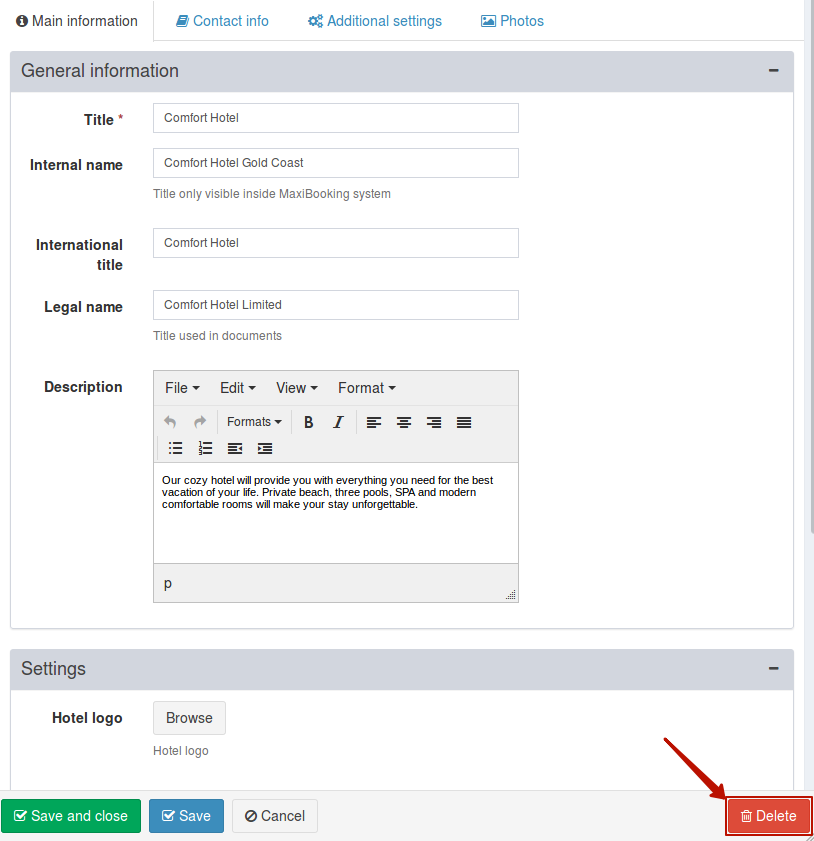Increase indent in description editor

(265, 448)
